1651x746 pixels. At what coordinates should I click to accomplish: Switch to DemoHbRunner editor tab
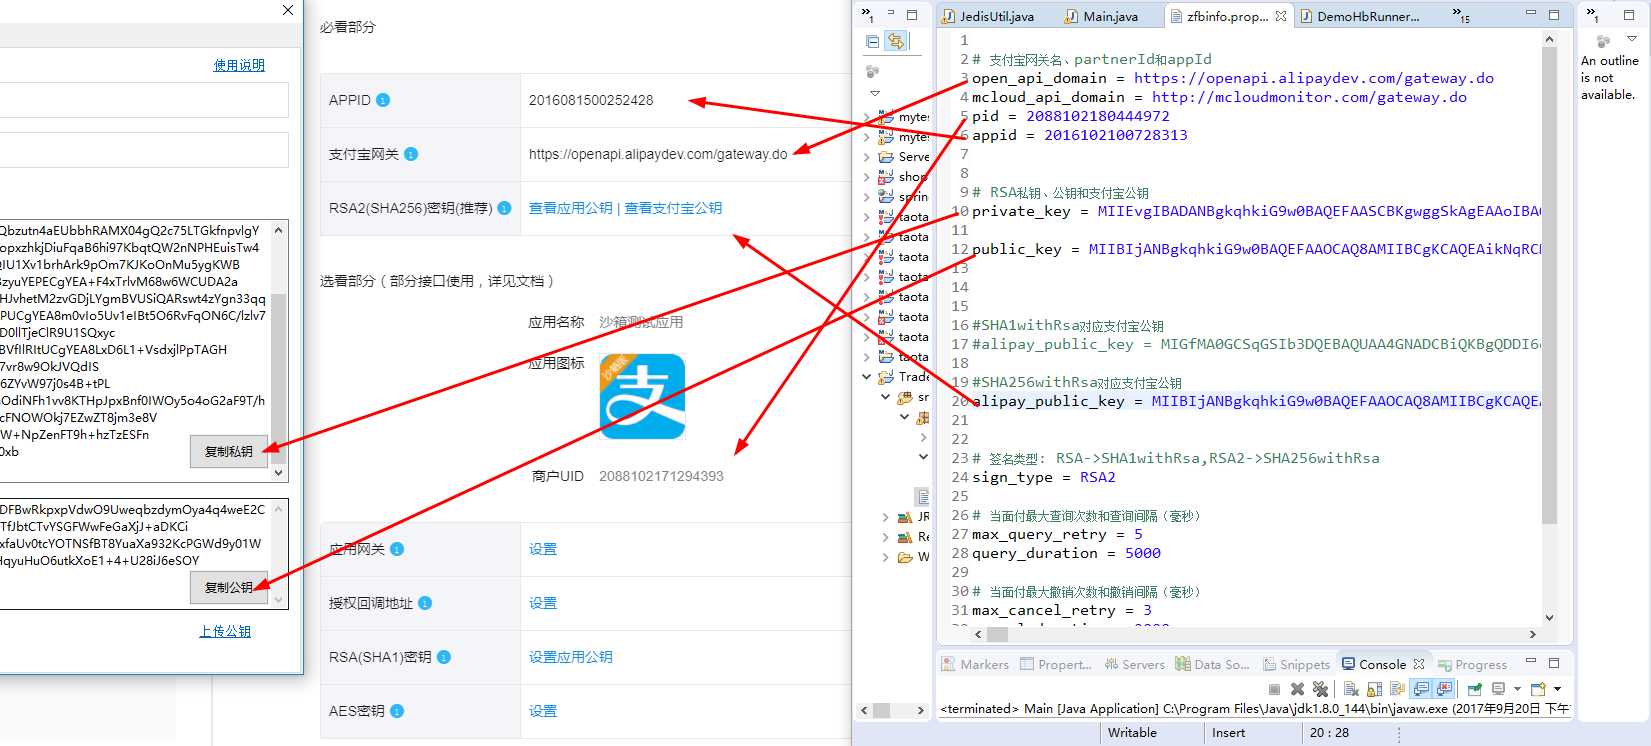coord(1360,16)
